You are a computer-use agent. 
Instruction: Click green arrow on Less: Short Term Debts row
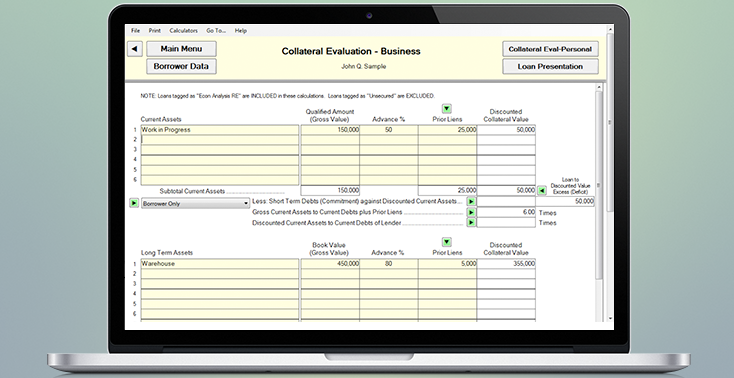point(471,201)
